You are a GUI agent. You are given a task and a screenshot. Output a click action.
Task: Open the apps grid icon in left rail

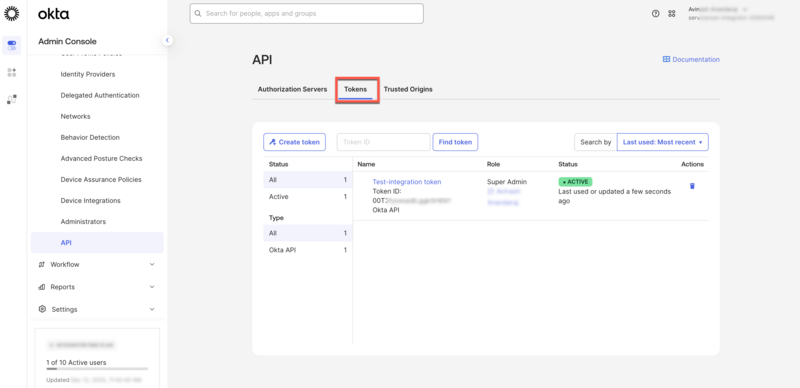tap(12, 72)
